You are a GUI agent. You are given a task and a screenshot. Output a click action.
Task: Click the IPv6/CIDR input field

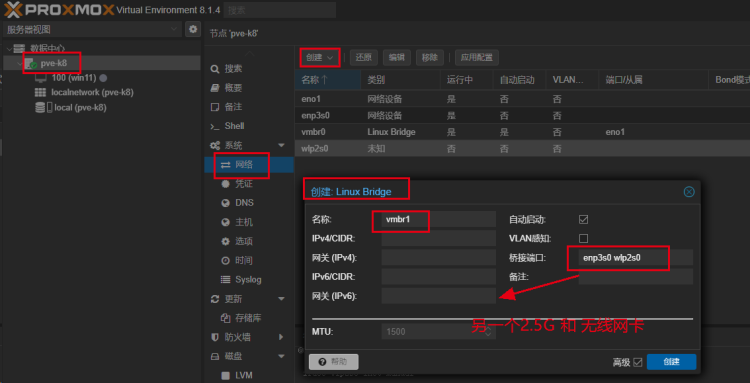[439, 276]
